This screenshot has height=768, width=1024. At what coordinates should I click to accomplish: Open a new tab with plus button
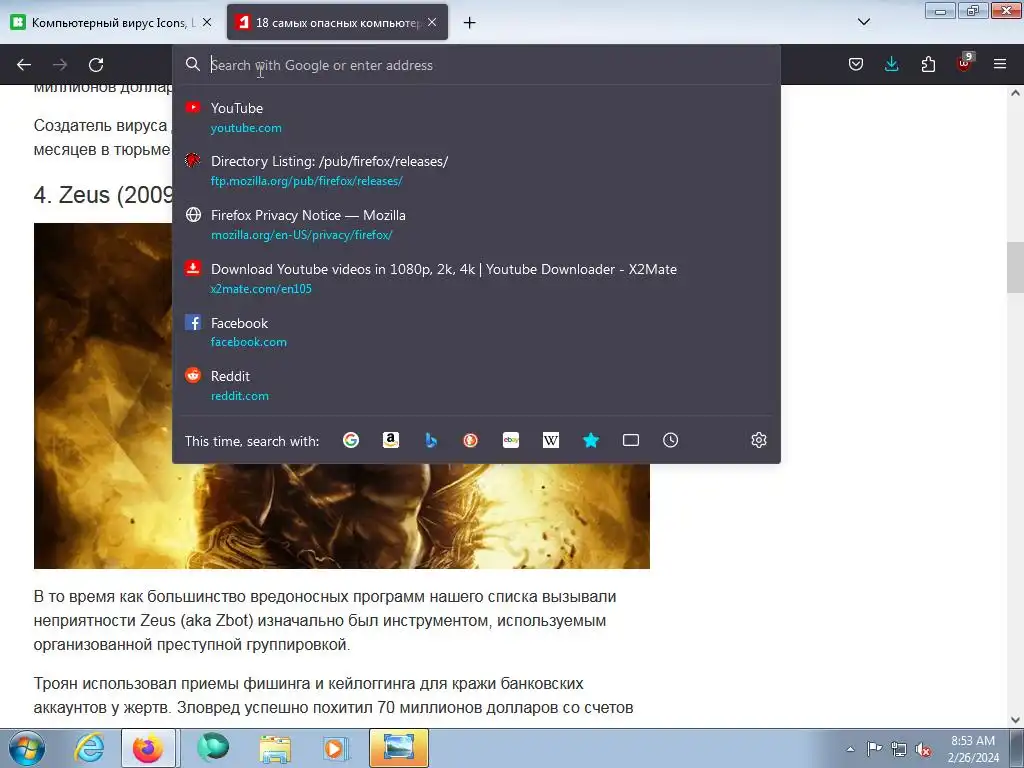pos(469,22)
